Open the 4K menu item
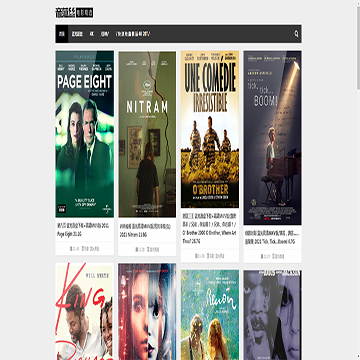The height and width of the screenshot is (360, 360). [92, 34]
